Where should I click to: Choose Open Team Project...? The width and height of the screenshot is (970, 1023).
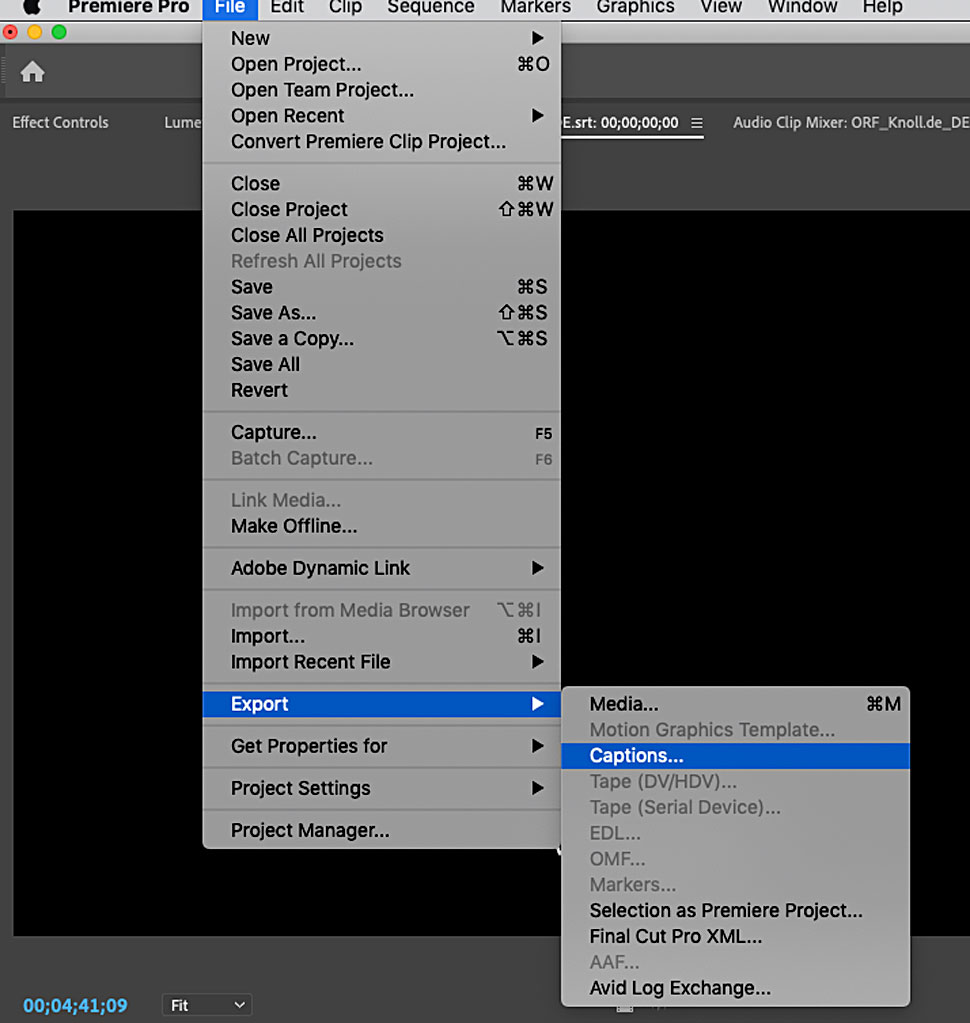pyautogui.click(x=382, y=90)
